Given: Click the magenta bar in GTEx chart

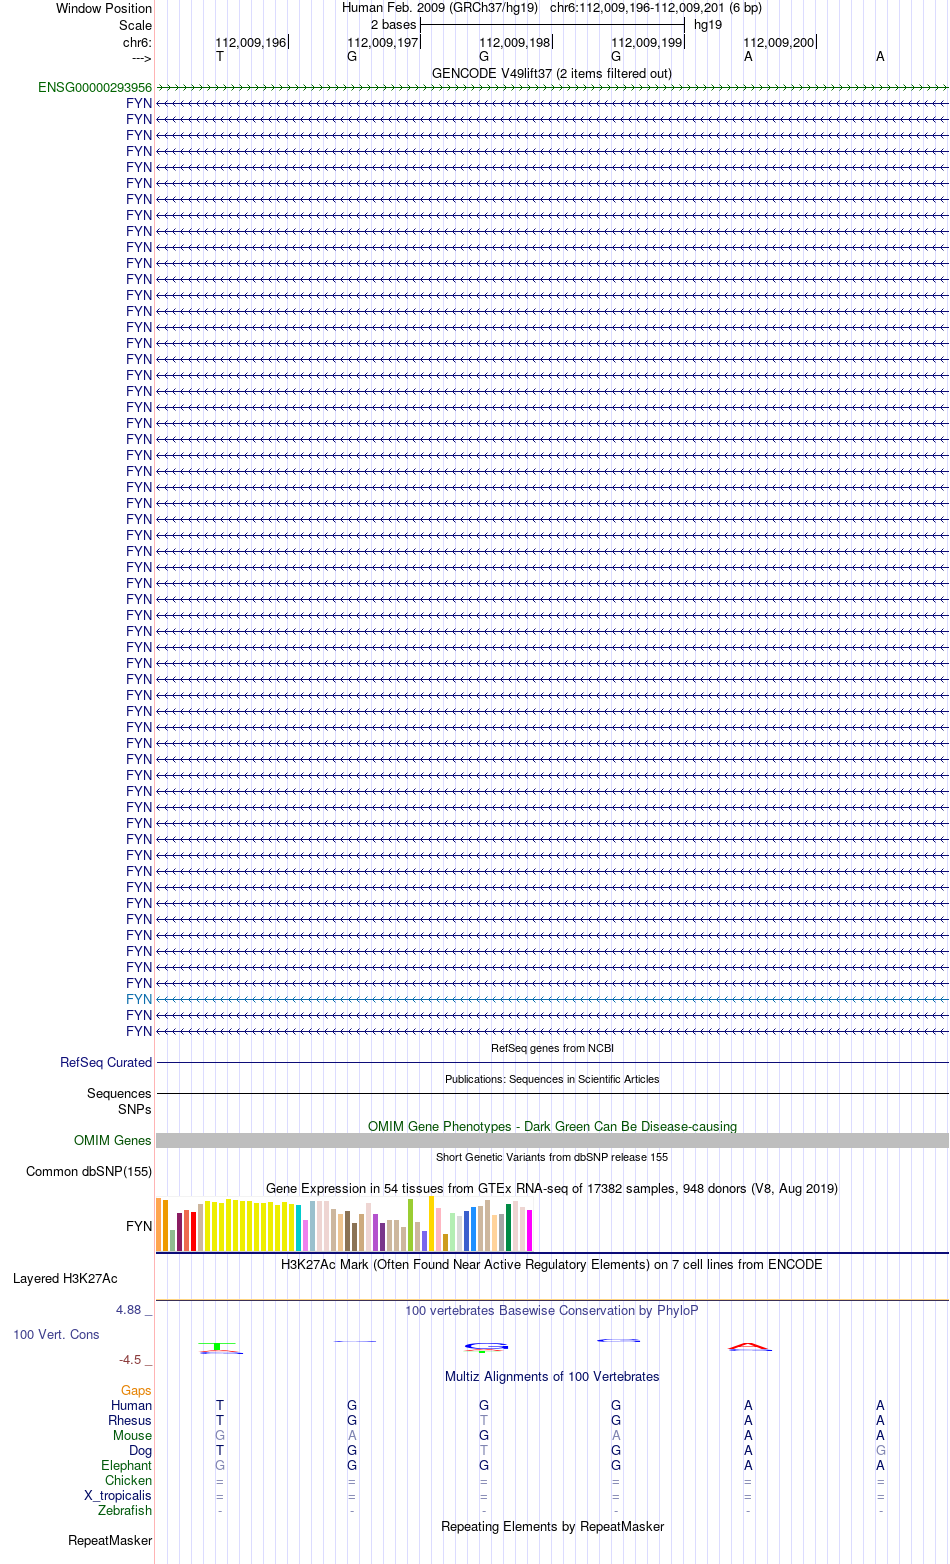Looking at the screenshot, I should point(530,1231).
